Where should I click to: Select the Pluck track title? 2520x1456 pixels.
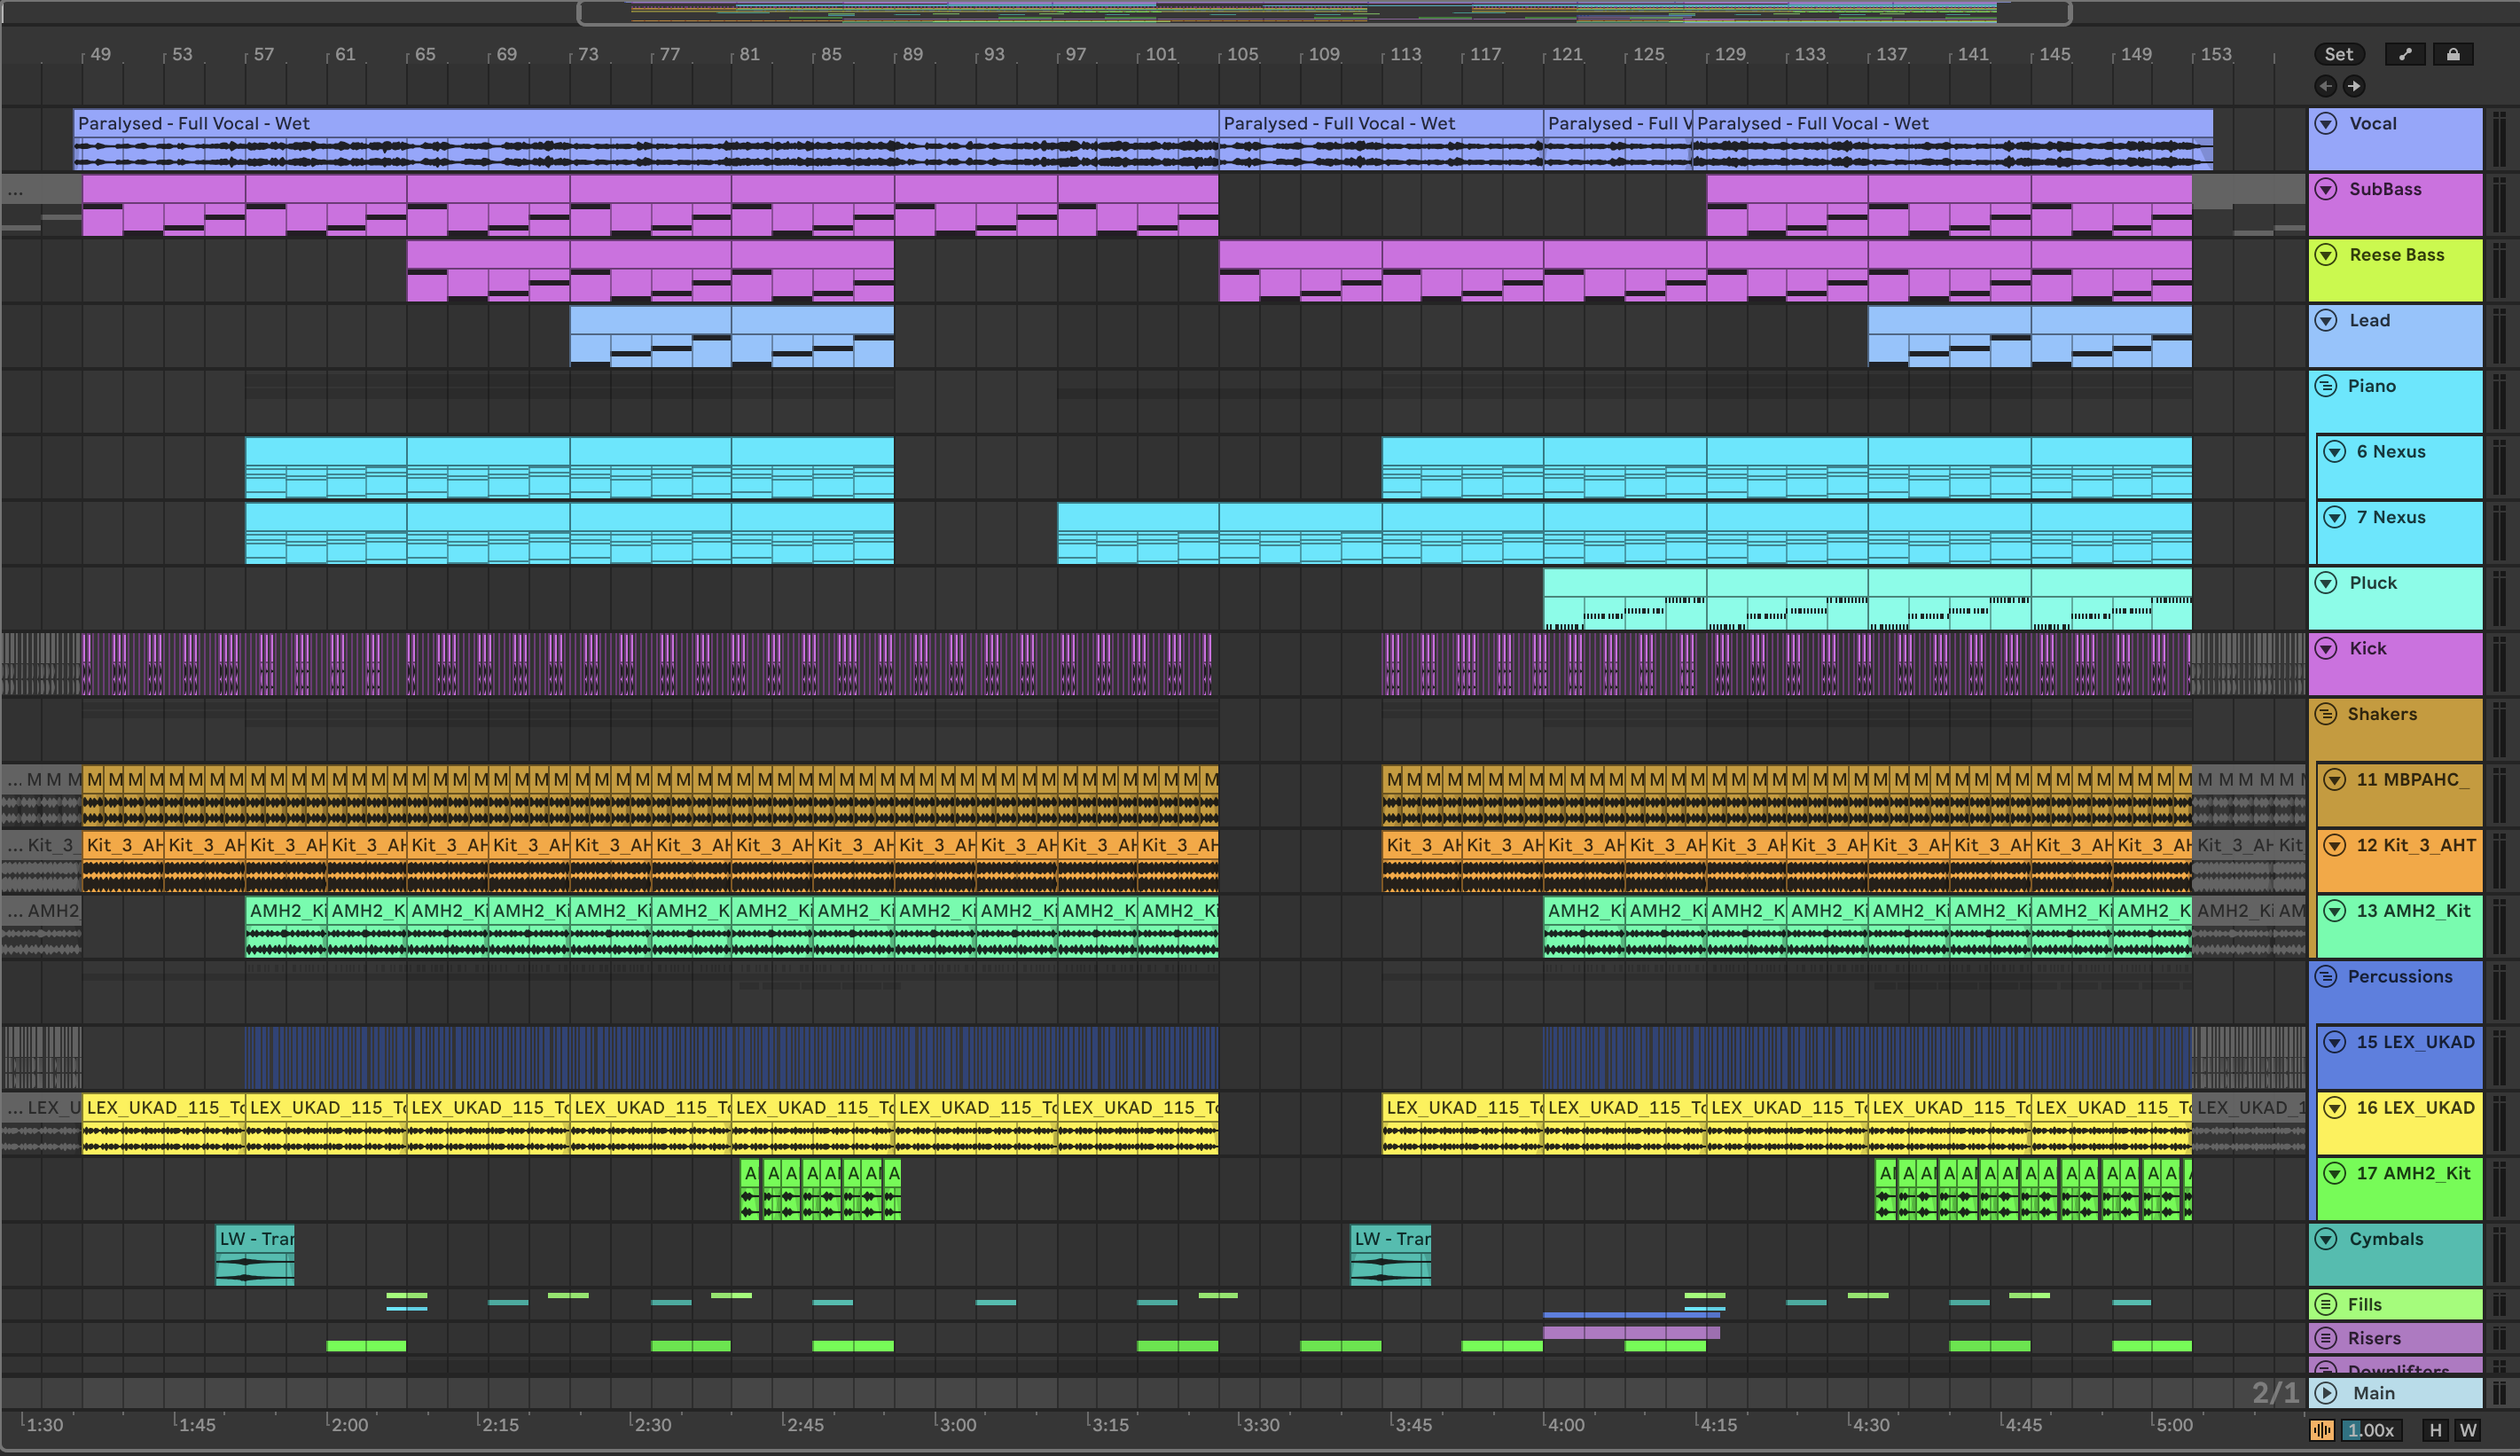[2373, 583]
